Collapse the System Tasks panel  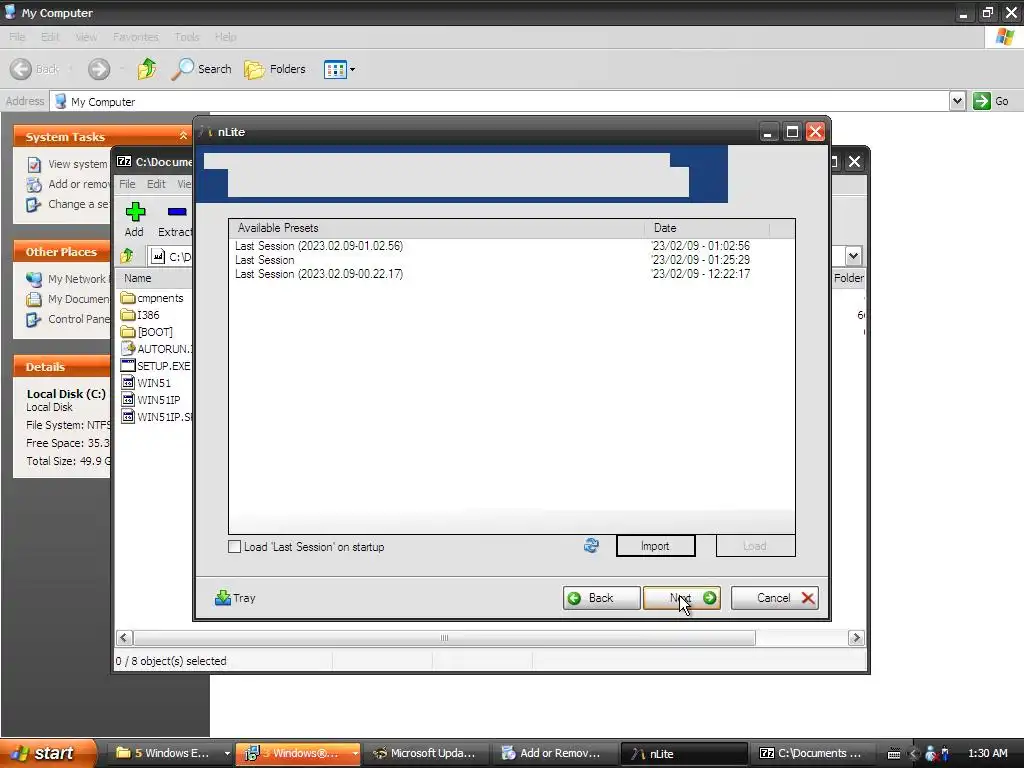click(x=184, y=136)
